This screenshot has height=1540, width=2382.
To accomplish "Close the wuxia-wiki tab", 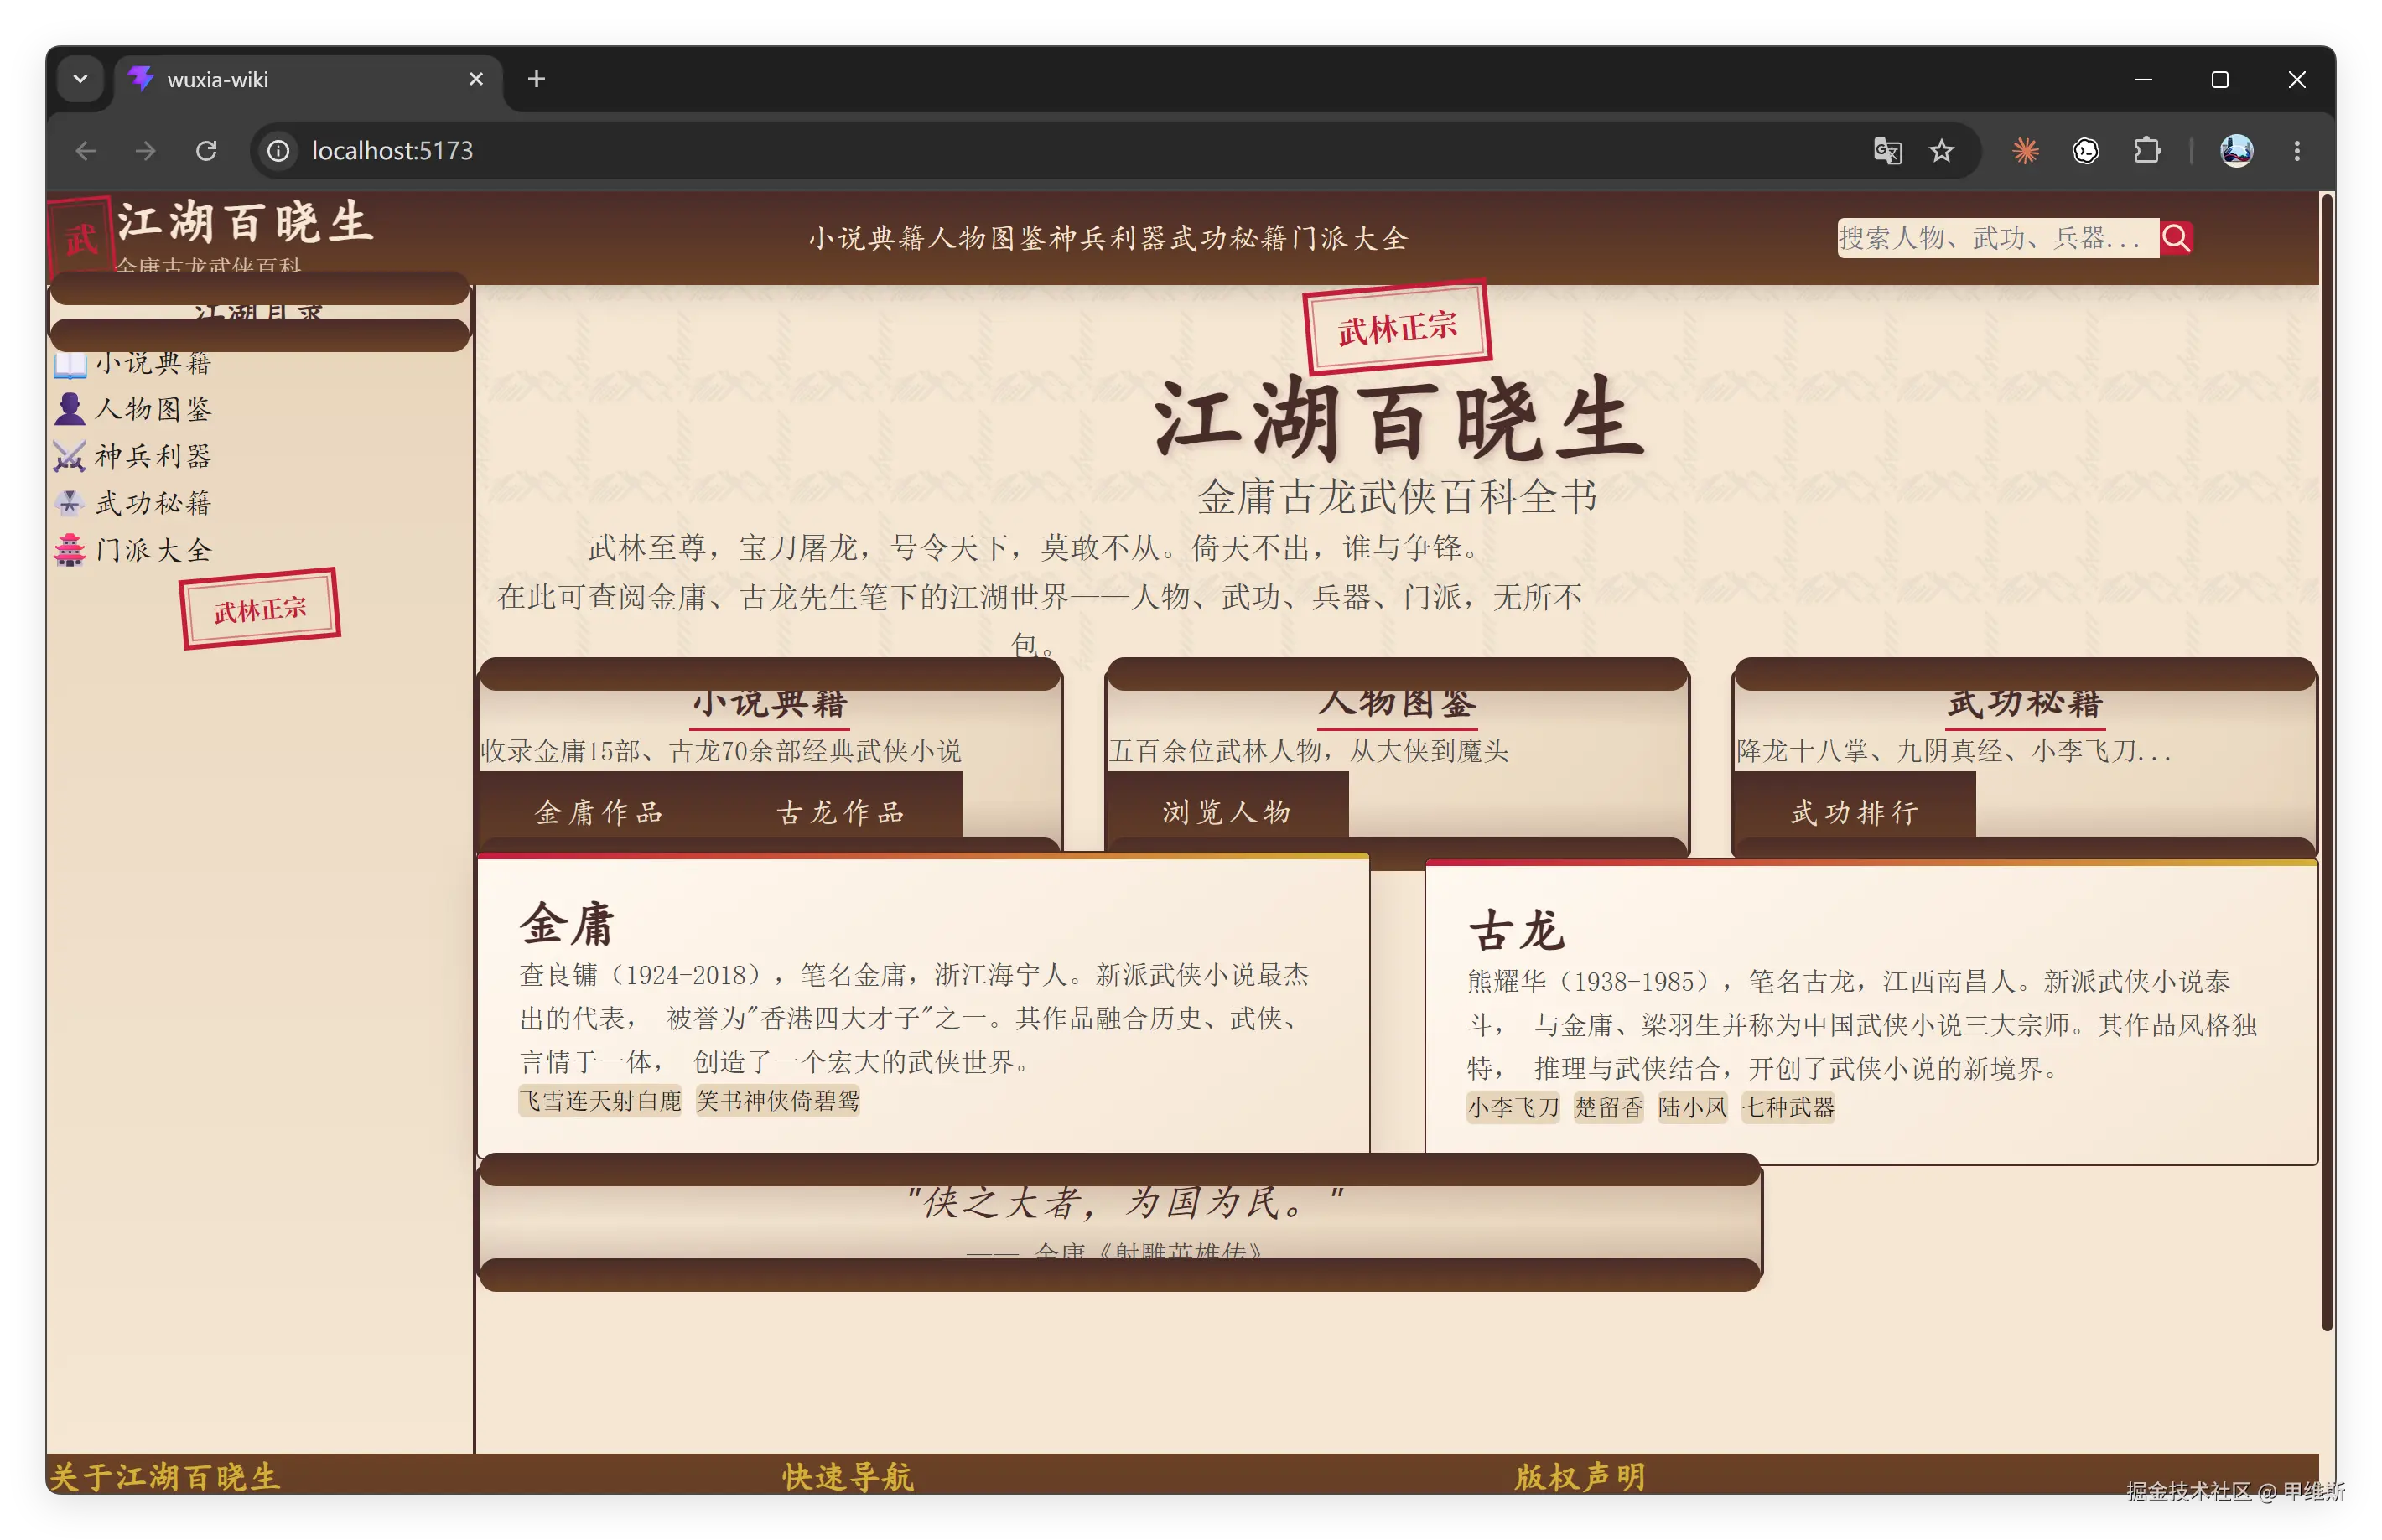I will tap(476, 79).
